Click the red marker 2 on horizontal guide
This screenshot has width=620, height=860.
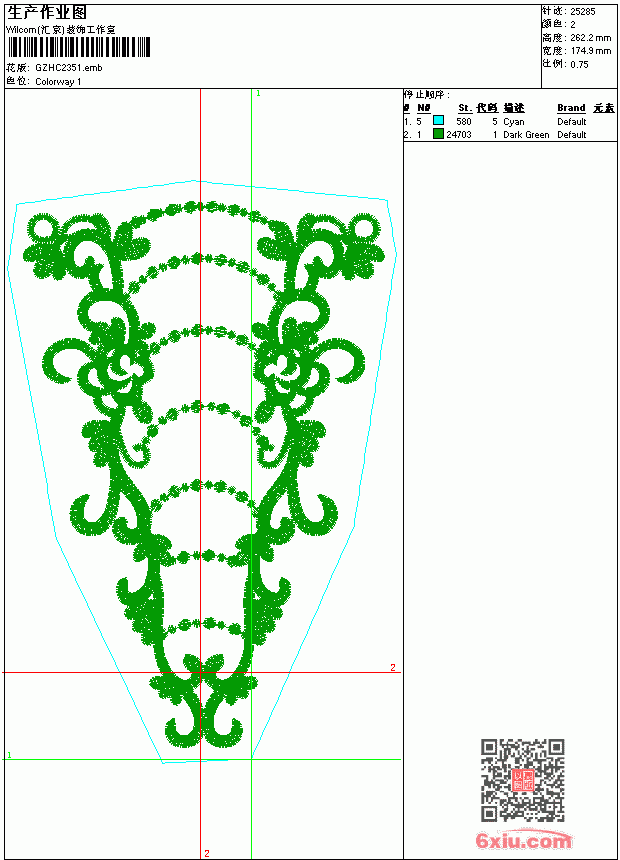tap(393, 667)
